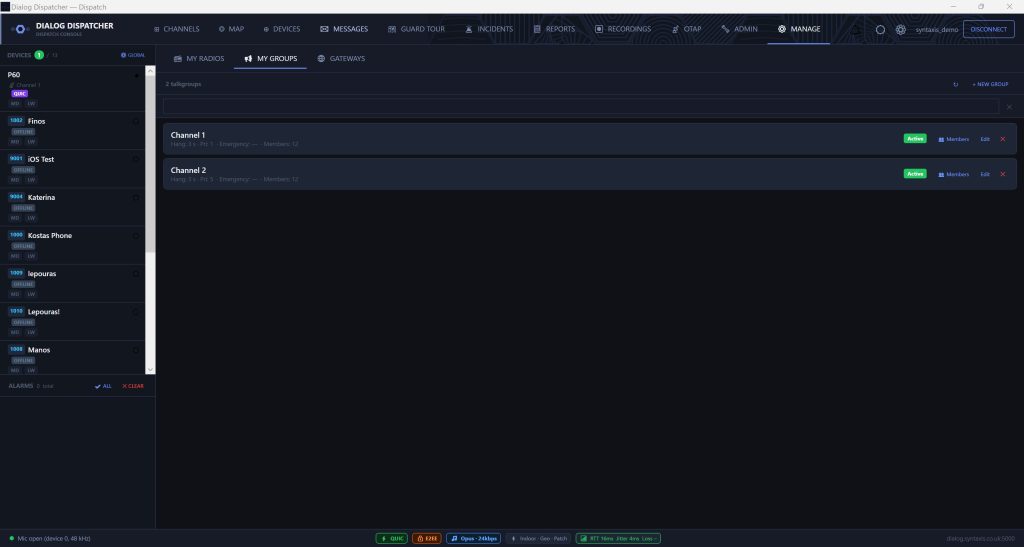Open the Gateways subtab

point(341,59)
